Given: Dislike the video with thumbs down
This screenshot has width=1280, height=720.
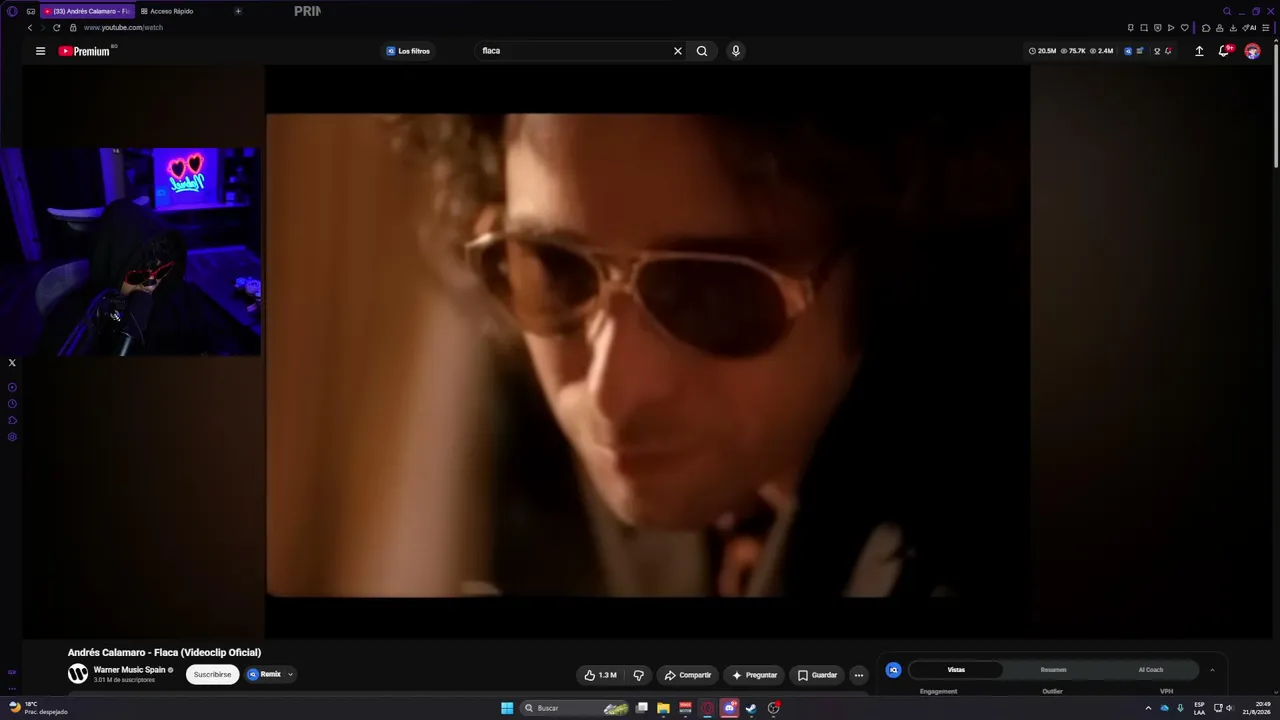Looking at the screenshot, I should point(638,675).
